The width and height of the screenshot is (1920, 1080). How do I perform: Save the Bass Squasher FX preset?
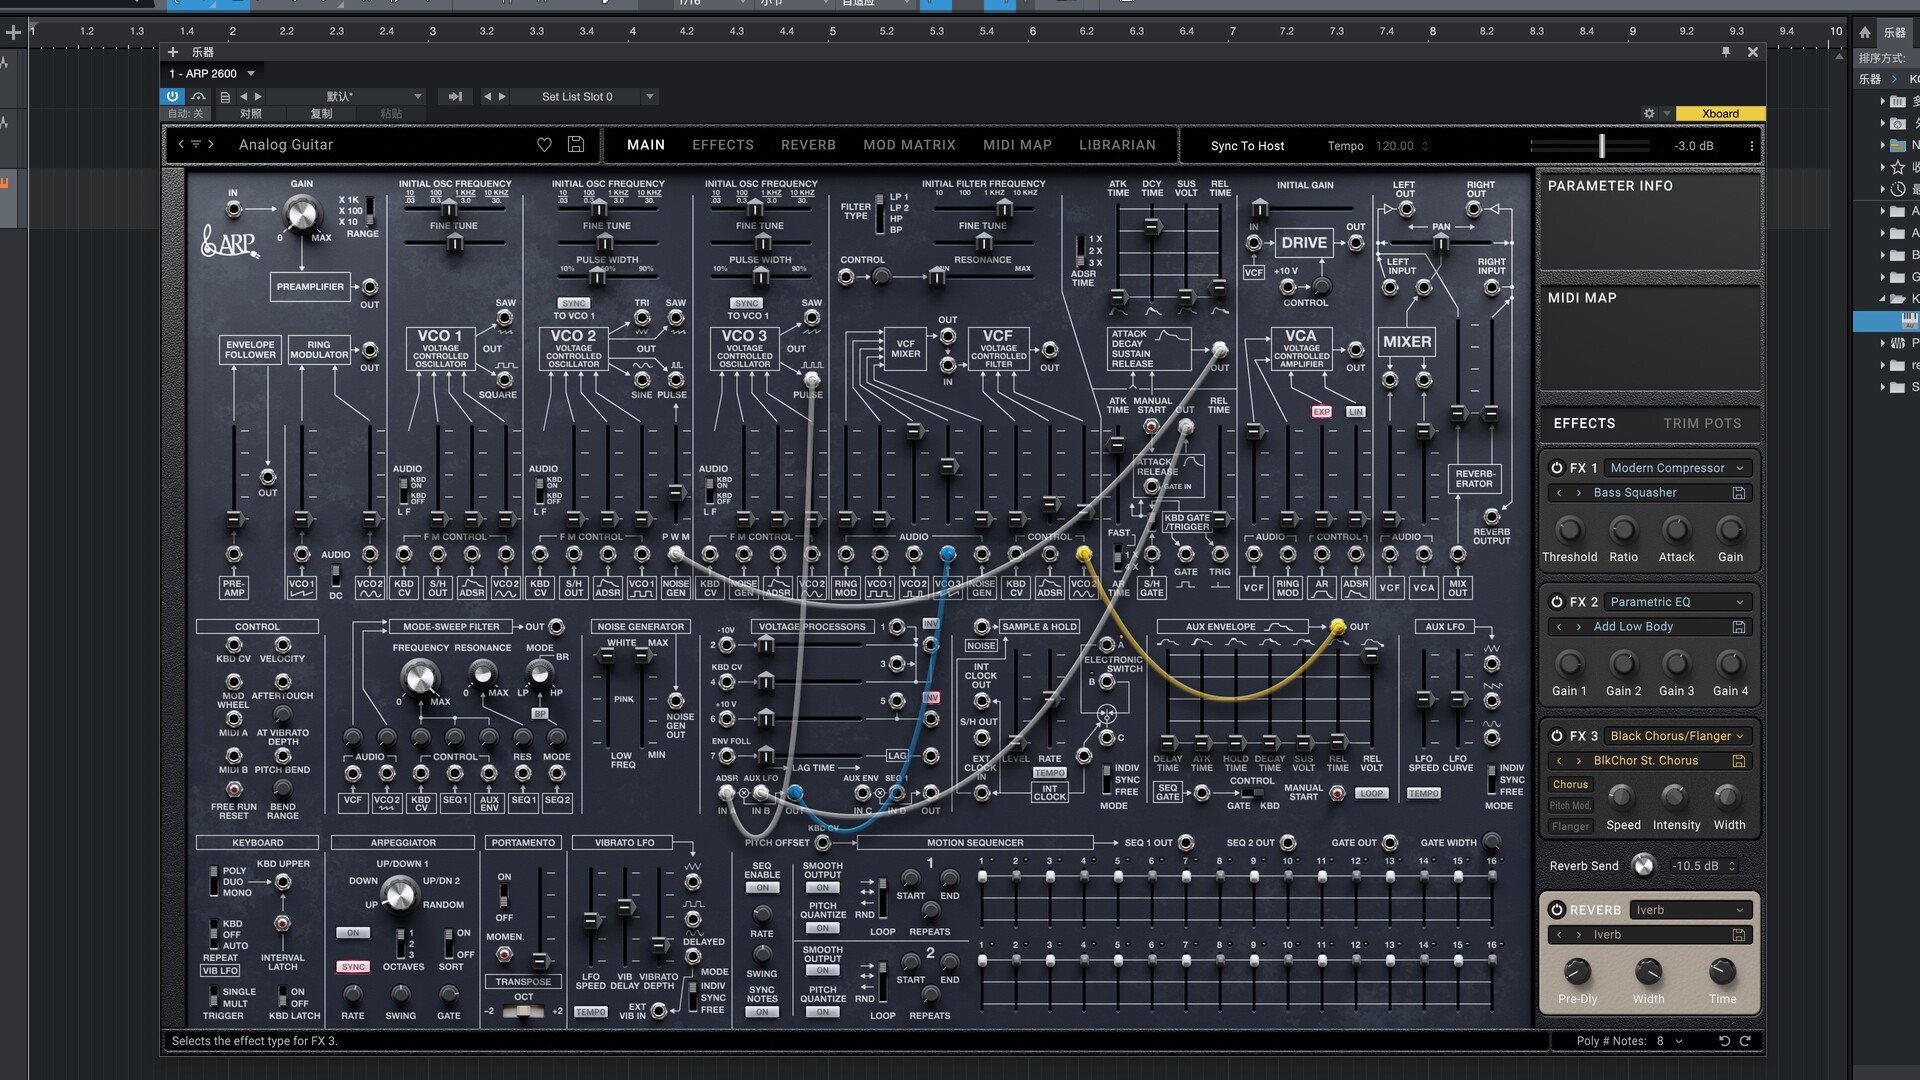(x=1739, y=493)
